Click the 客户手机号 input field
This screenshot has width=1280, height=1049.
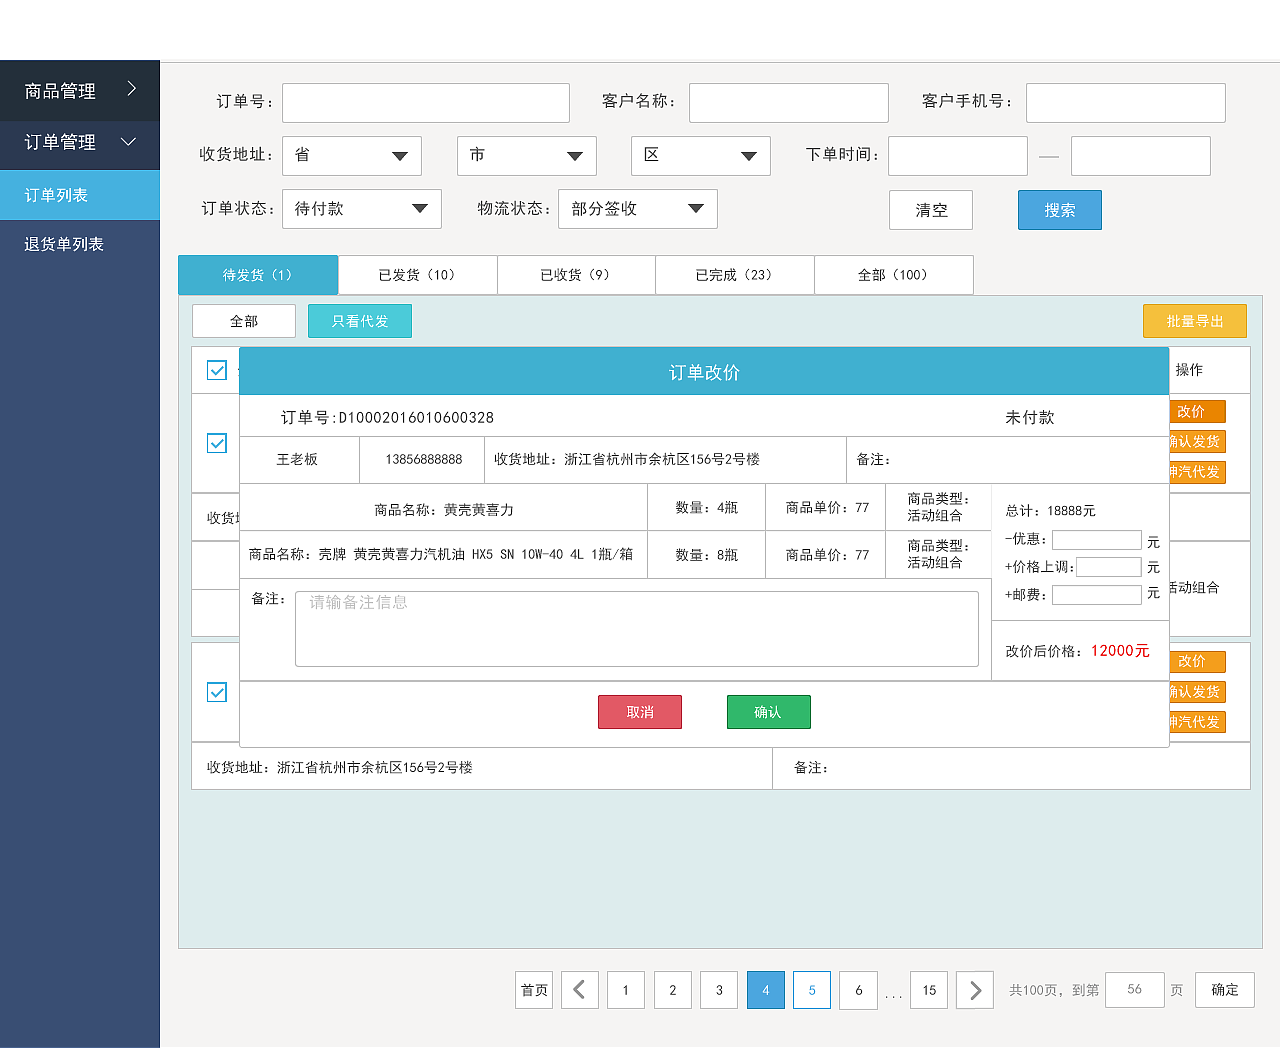coord(1126,103)
